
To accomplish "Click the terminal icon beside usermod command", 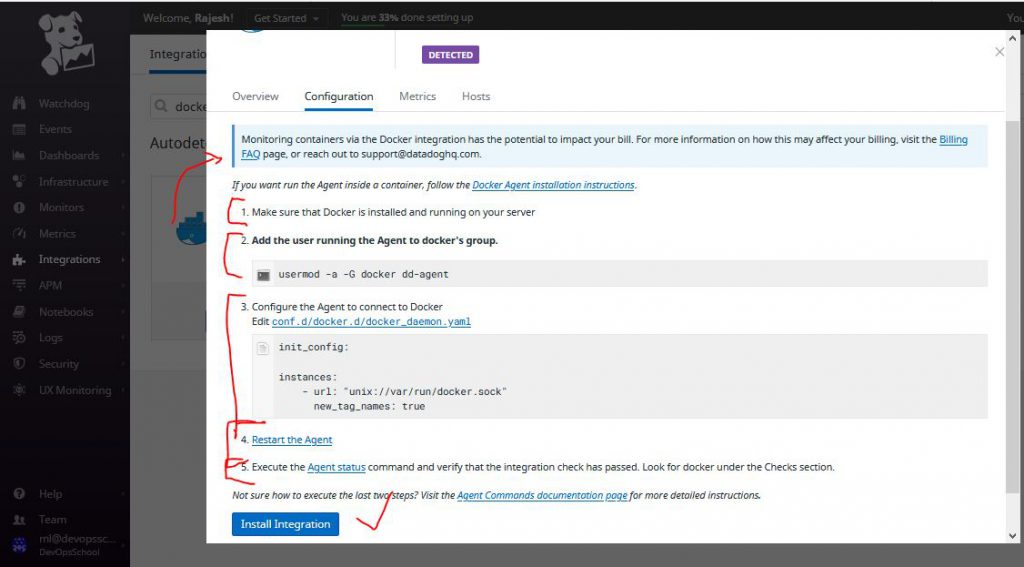I will pos(263,275).
